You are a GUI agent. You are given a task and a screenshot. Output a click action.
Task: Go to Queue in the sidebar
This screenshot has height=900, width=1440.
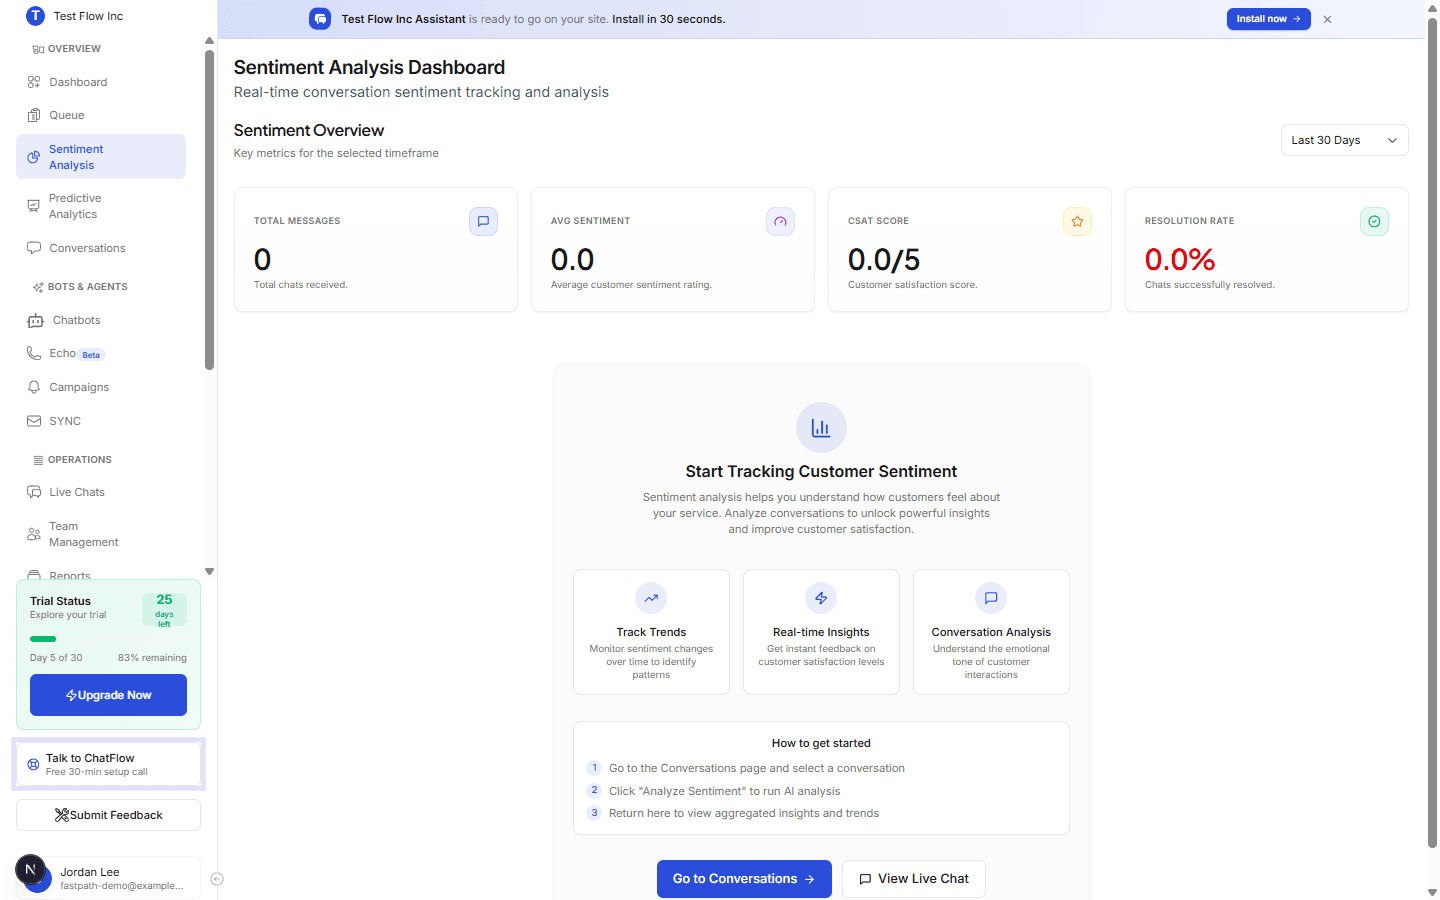click(101, 115)
